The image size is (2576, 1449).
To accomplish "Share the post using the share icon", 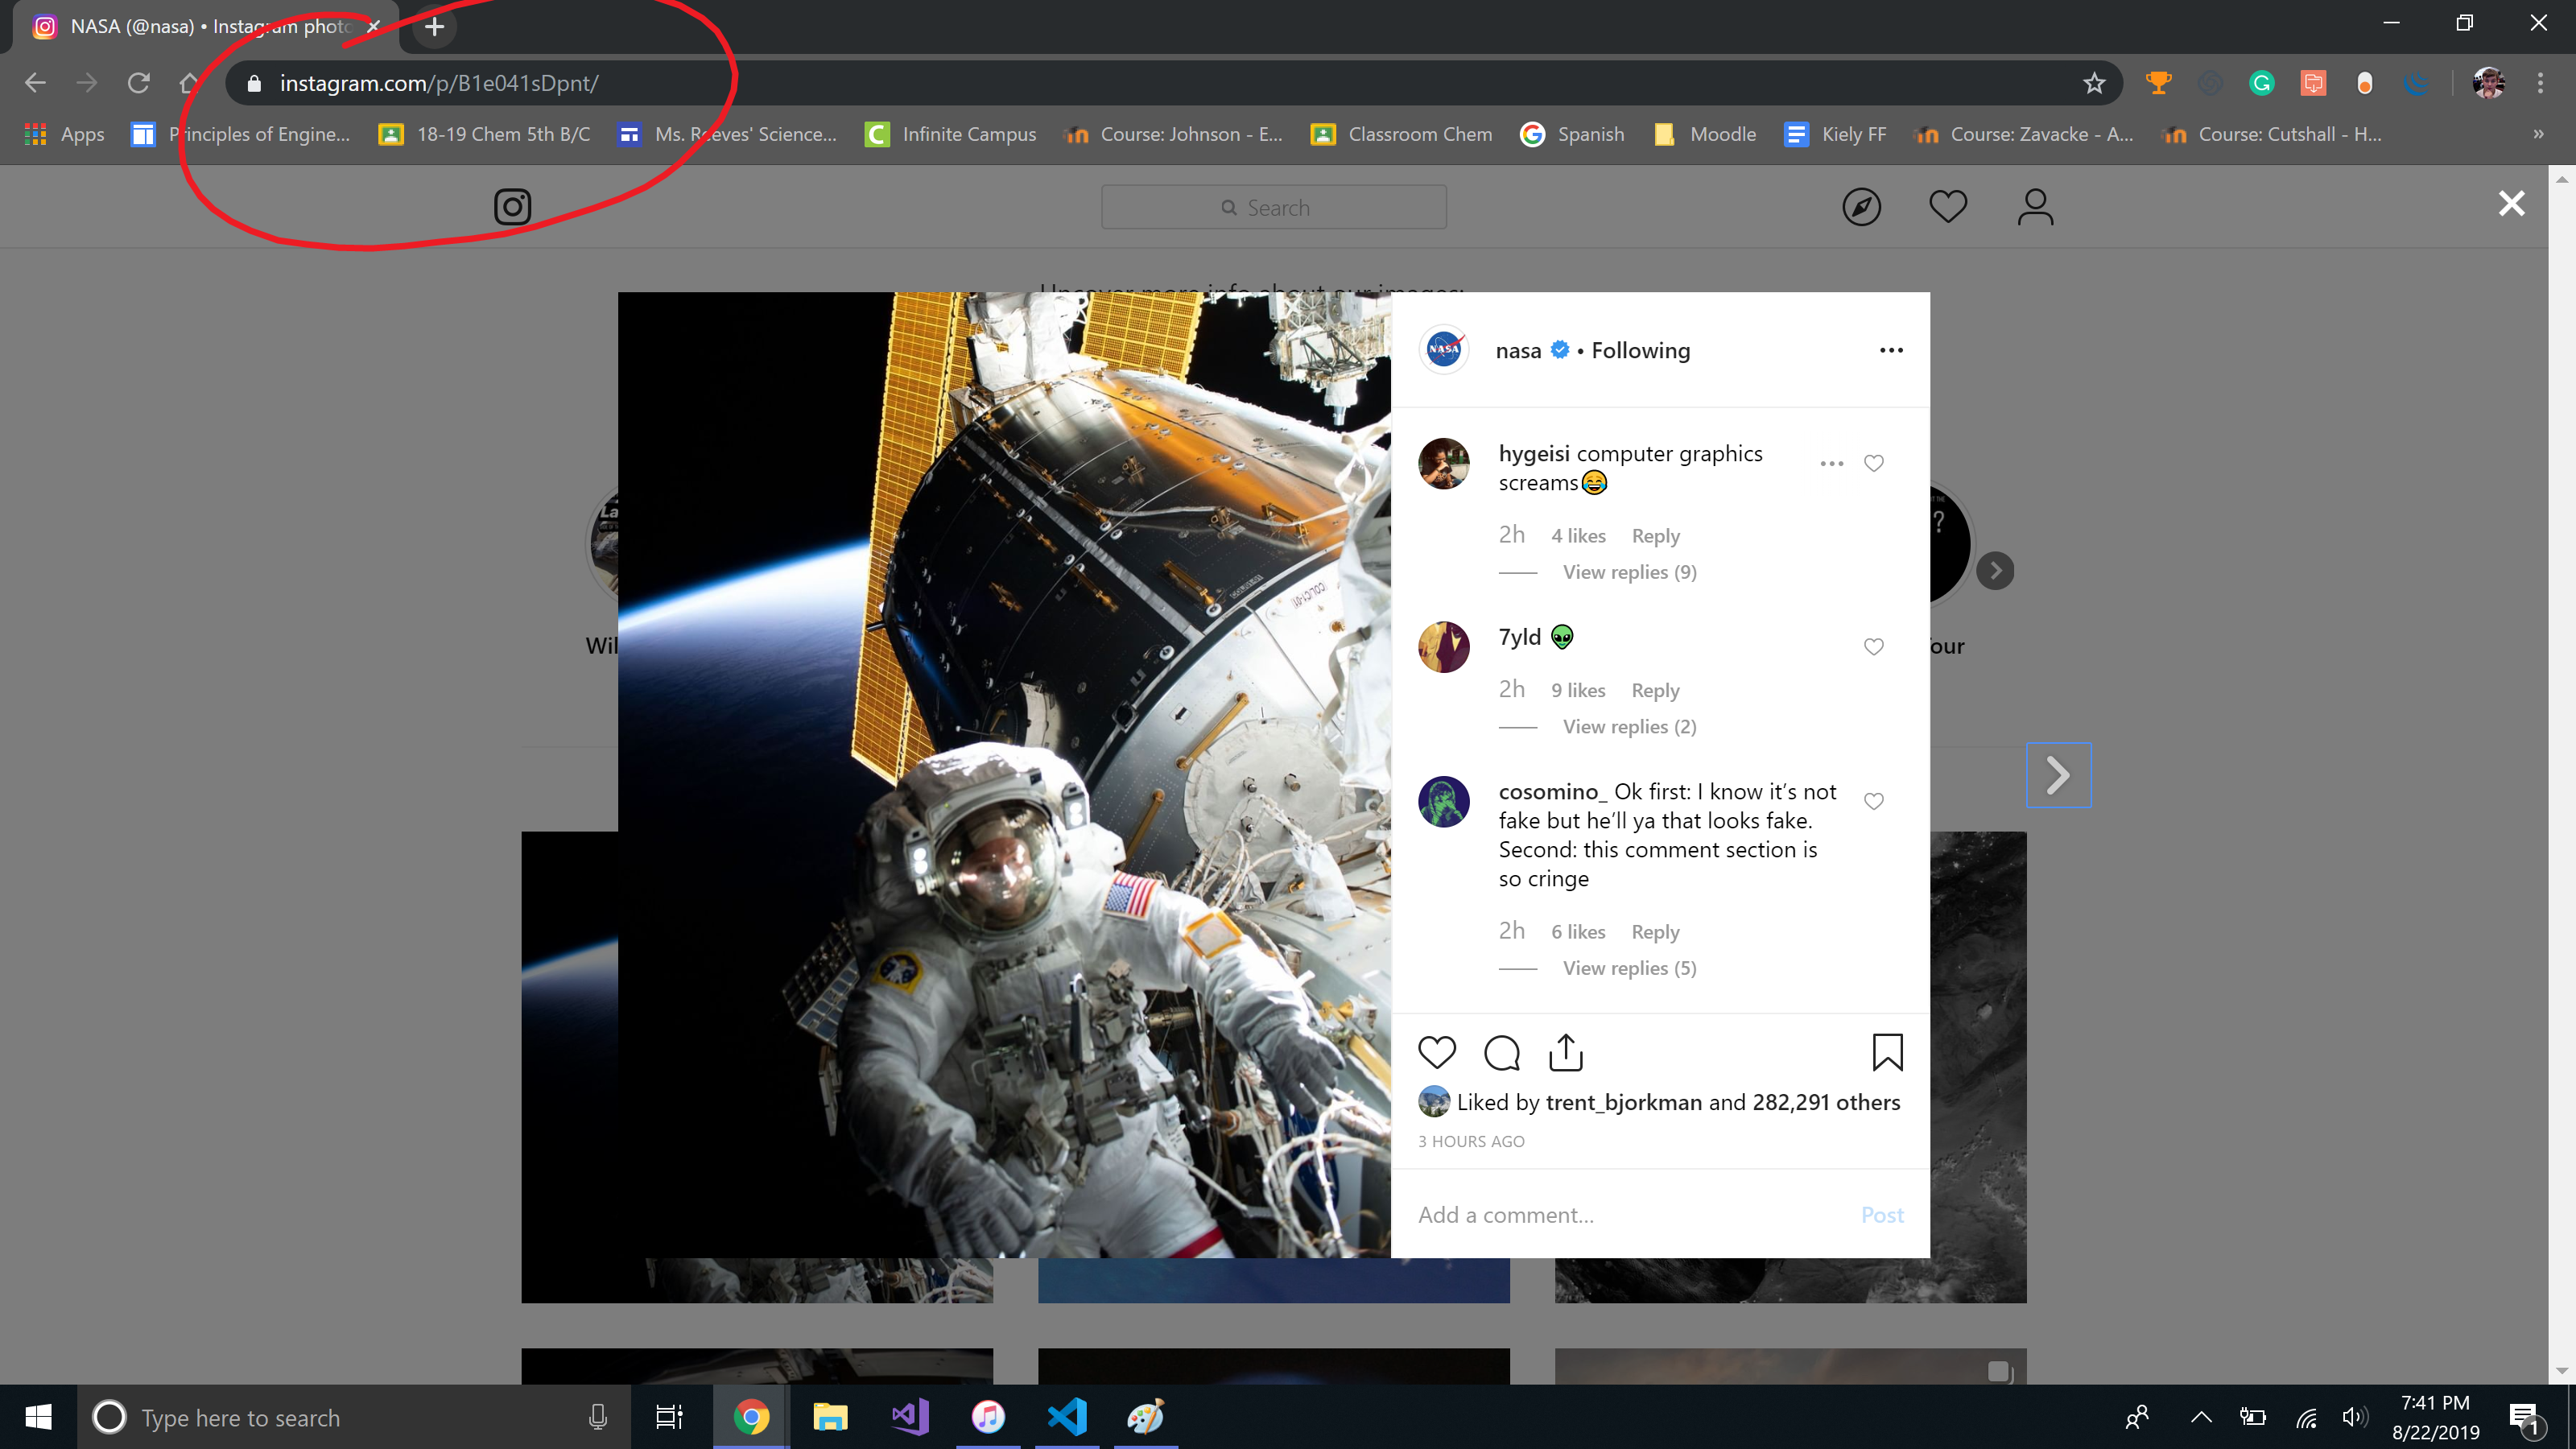I will coord(1566,1052).
